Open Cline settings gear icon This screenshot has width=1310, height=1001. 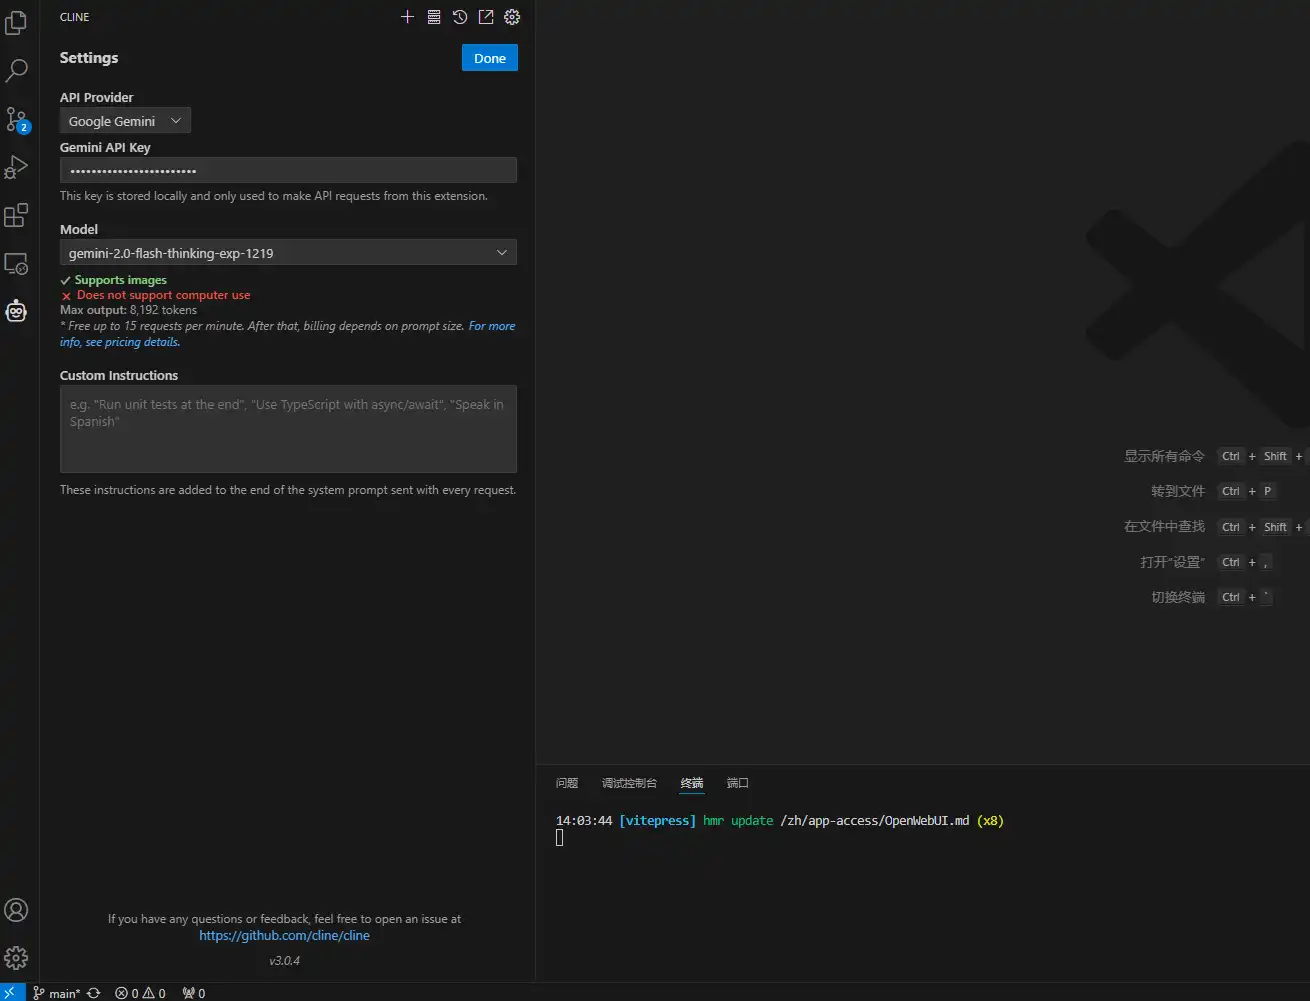(512, 17)
